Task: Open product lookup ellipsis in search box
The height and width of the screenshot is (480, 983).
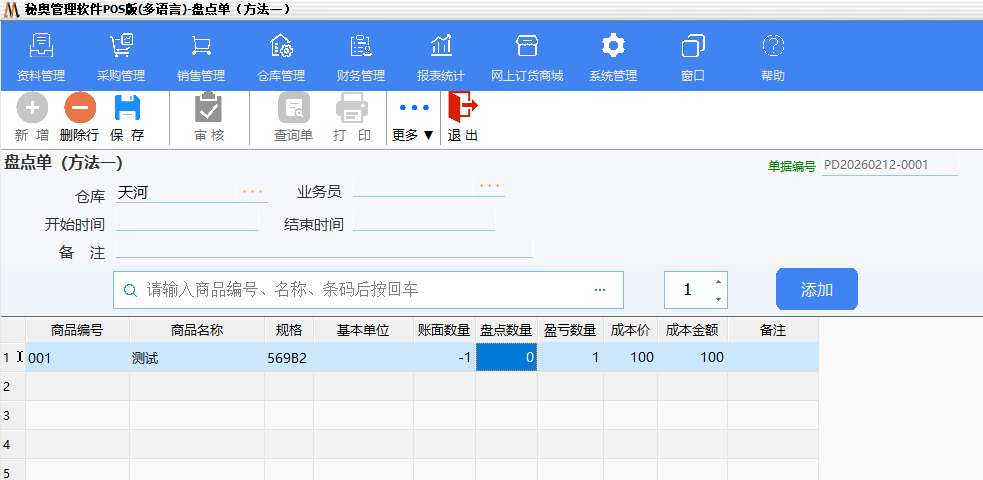Action: coord(600,290)
